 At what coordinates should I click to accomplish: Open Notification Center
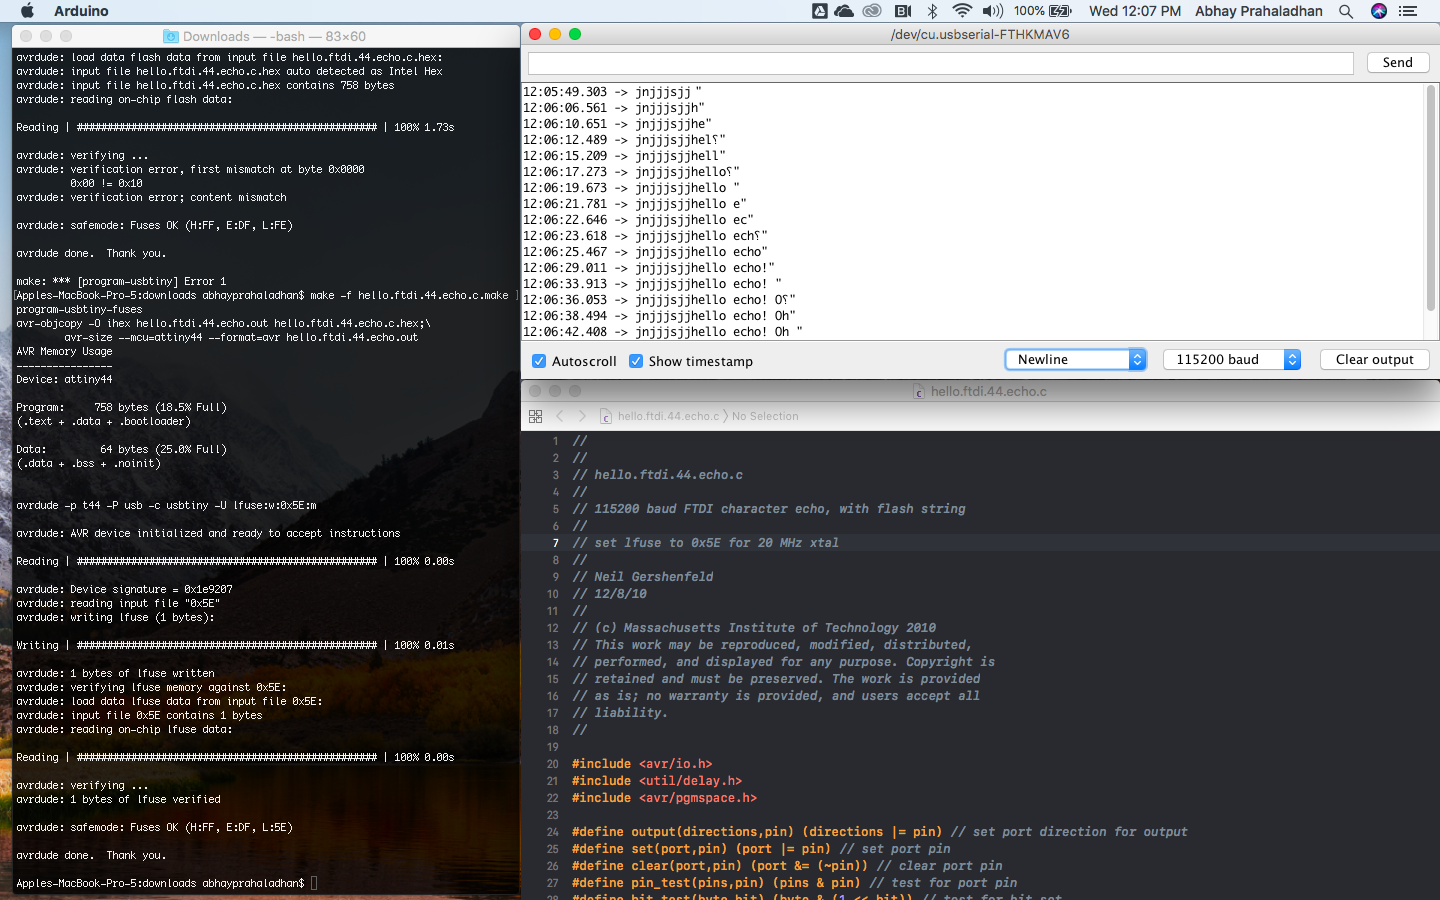[1408, 11]
